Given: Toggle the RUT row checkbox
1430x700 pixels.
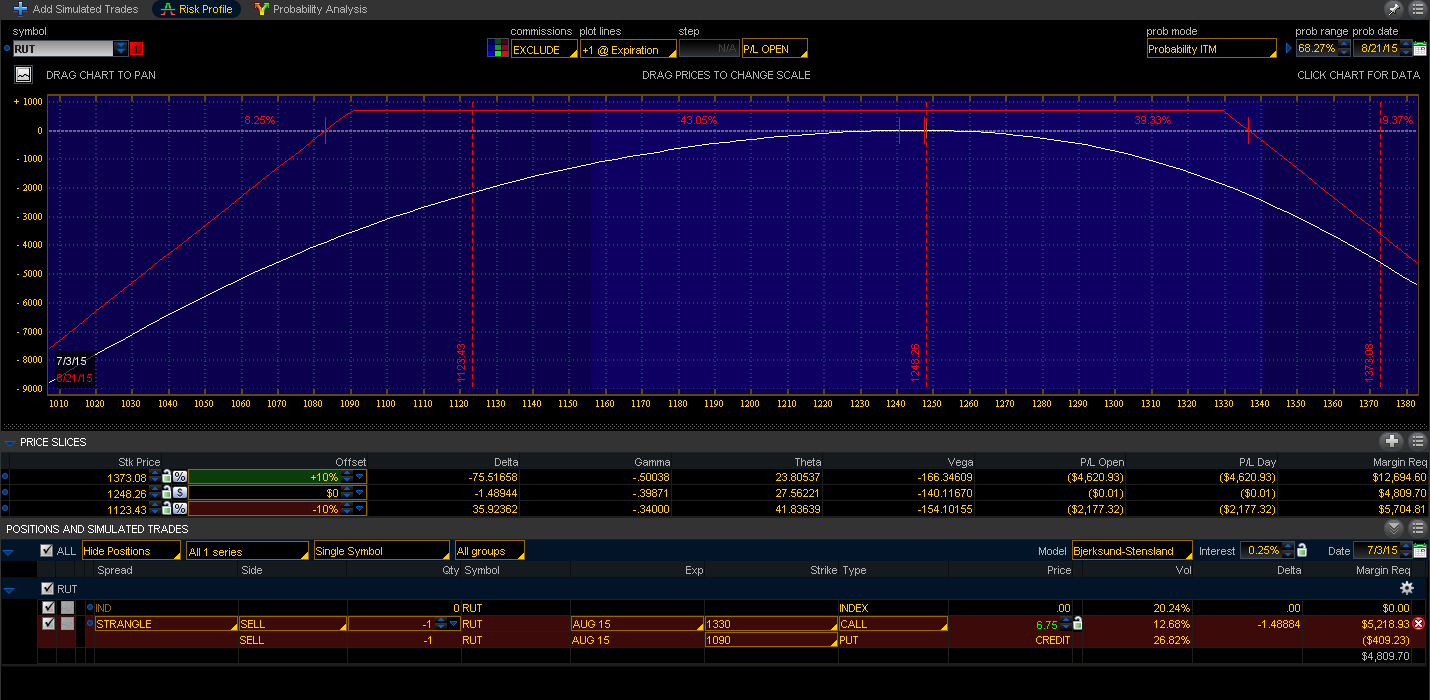Looking at the screenshot, I should [x=46, y=589].
